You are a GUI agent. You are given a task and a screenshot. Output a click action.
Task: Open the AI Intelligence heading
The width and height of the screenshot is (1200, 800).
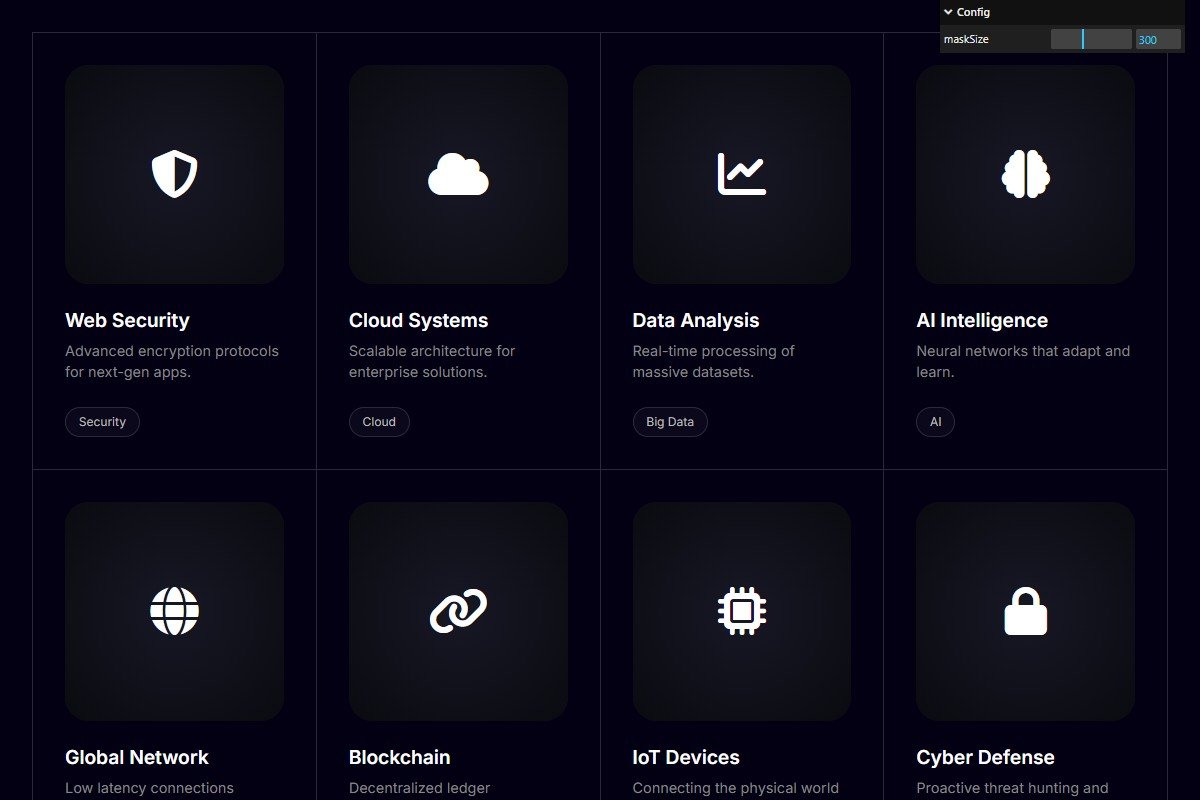[982, 321]
